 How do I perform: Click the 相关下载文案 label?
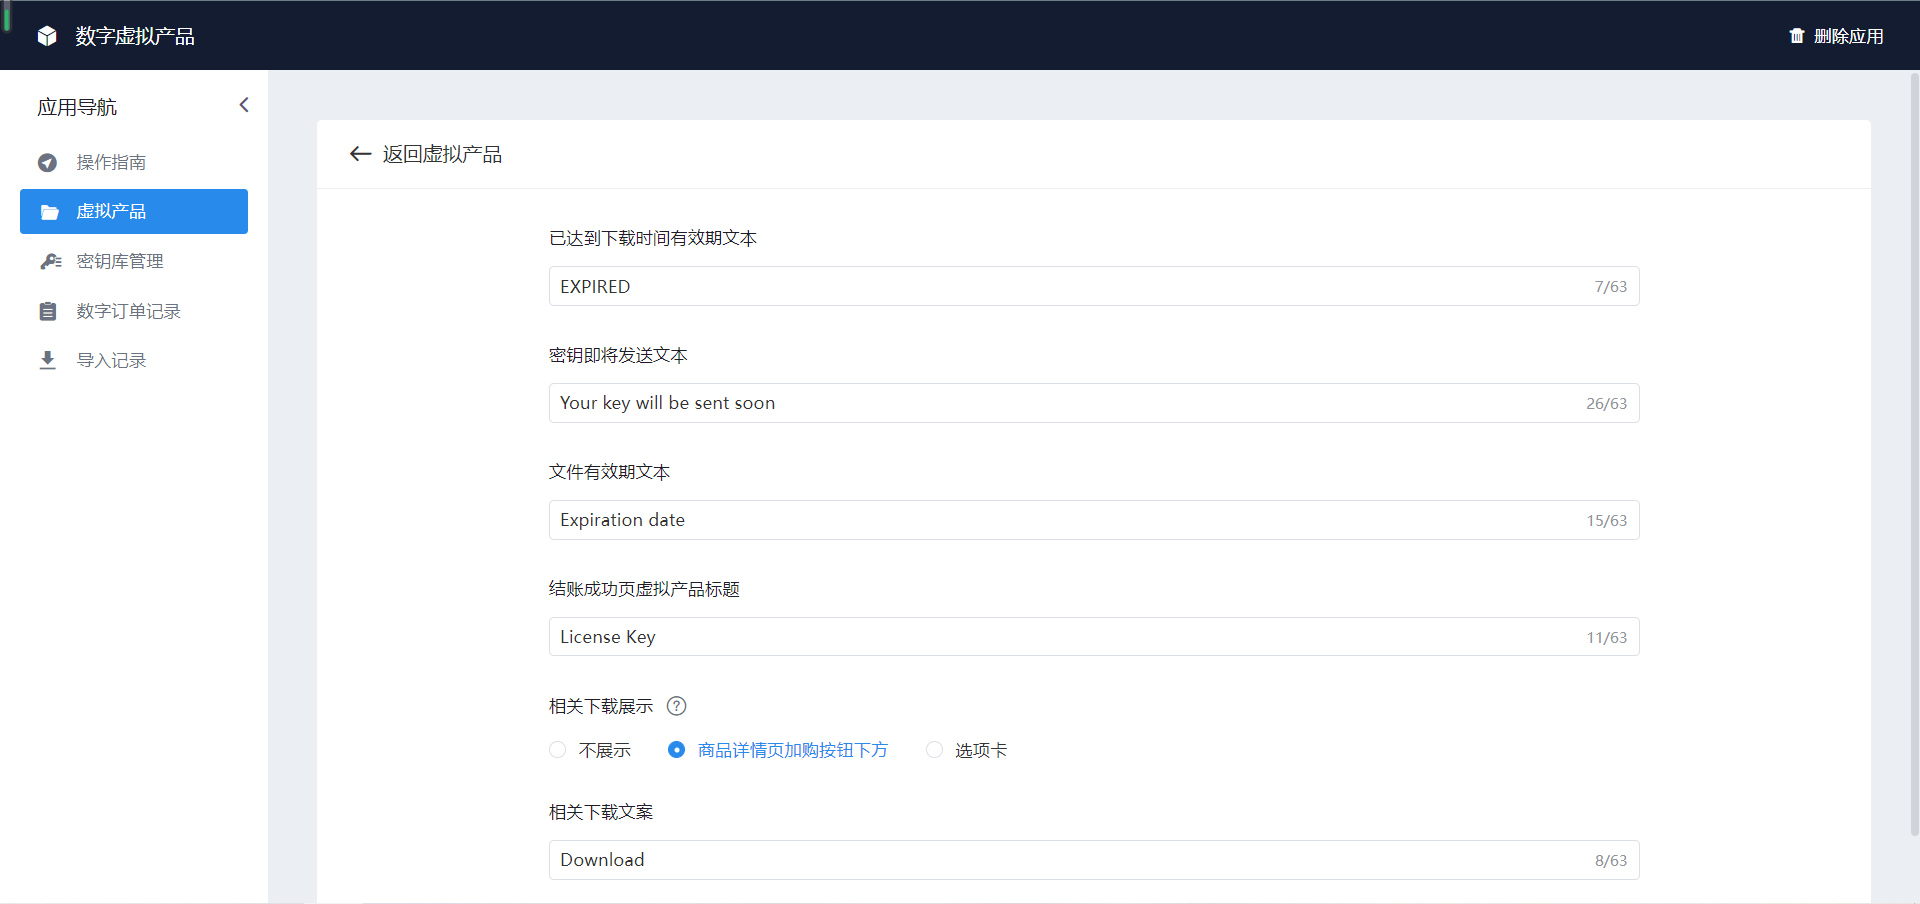(x=601, y=812)
